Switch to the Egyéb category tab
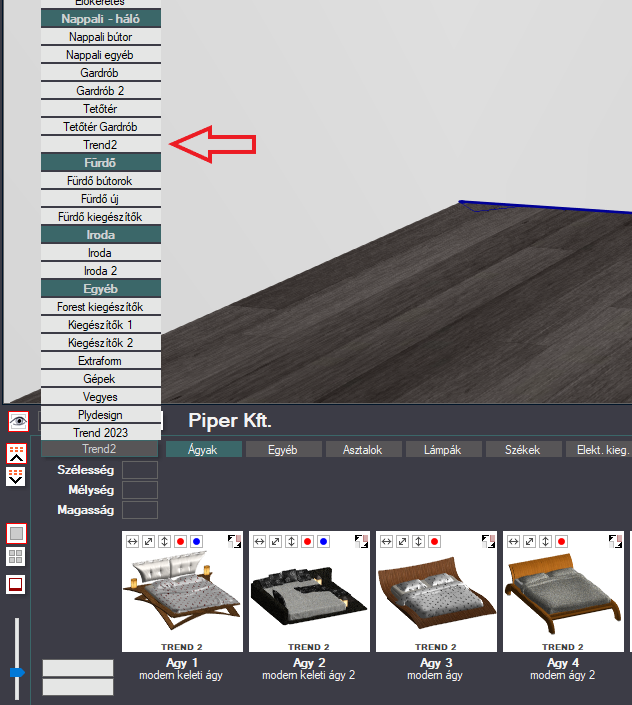The image size is (632, 705). [284, 450]
